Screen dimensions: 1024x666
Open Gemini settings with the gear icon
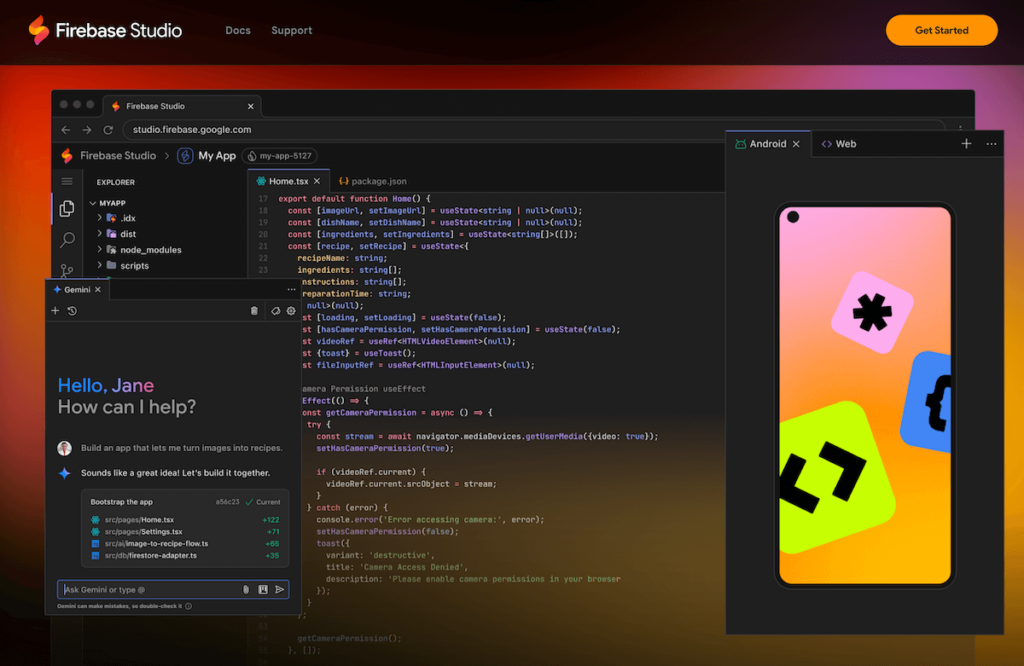click(x=290, y=310)
